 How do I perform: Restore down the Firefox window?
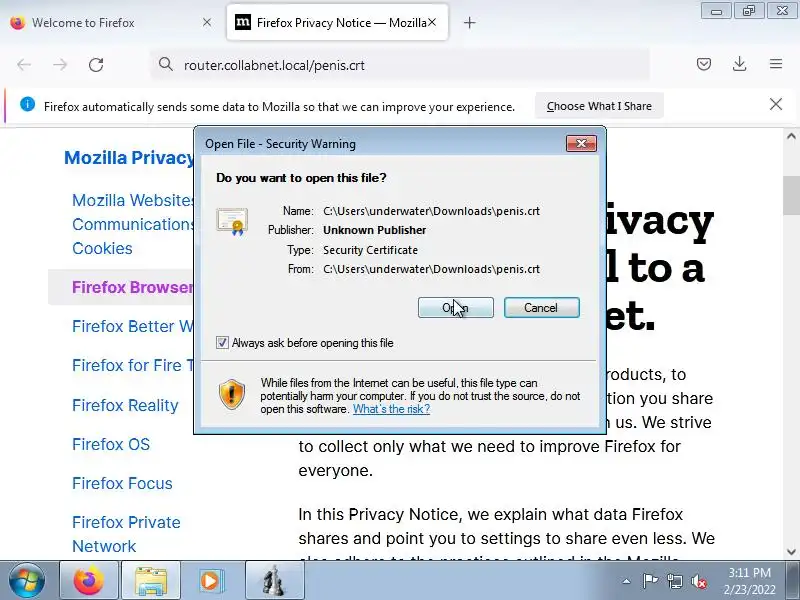click(x=748, y=11)
